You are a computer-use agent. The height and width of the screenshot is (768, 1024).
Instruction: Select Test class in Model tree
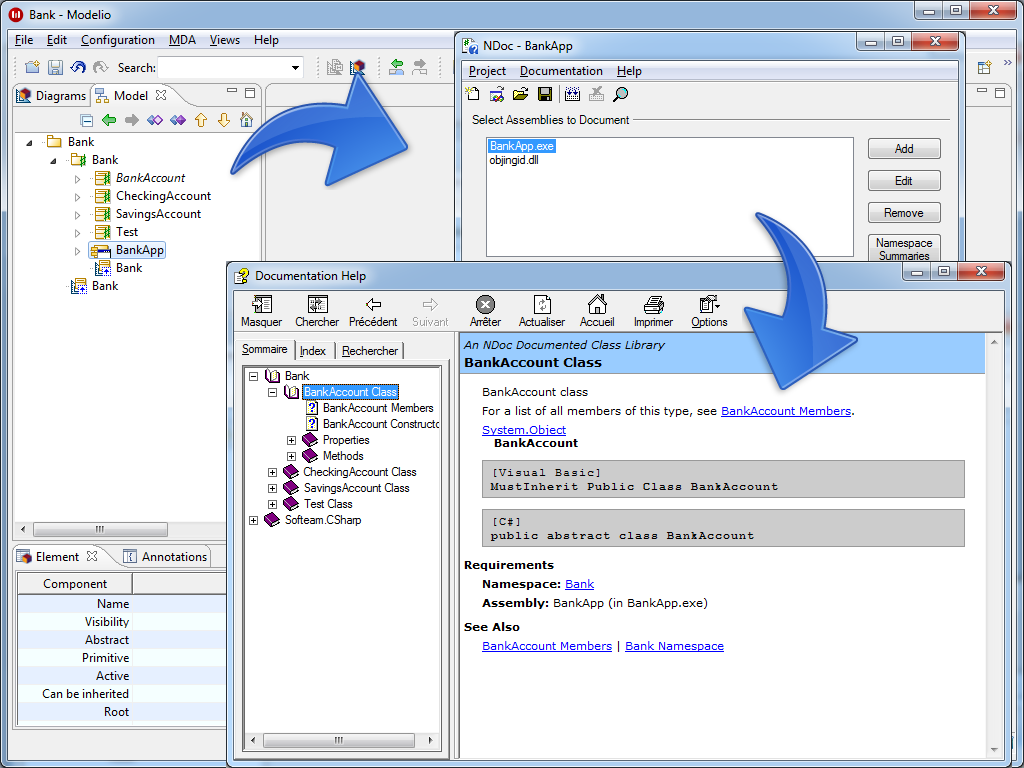click(x=127, y=232)
